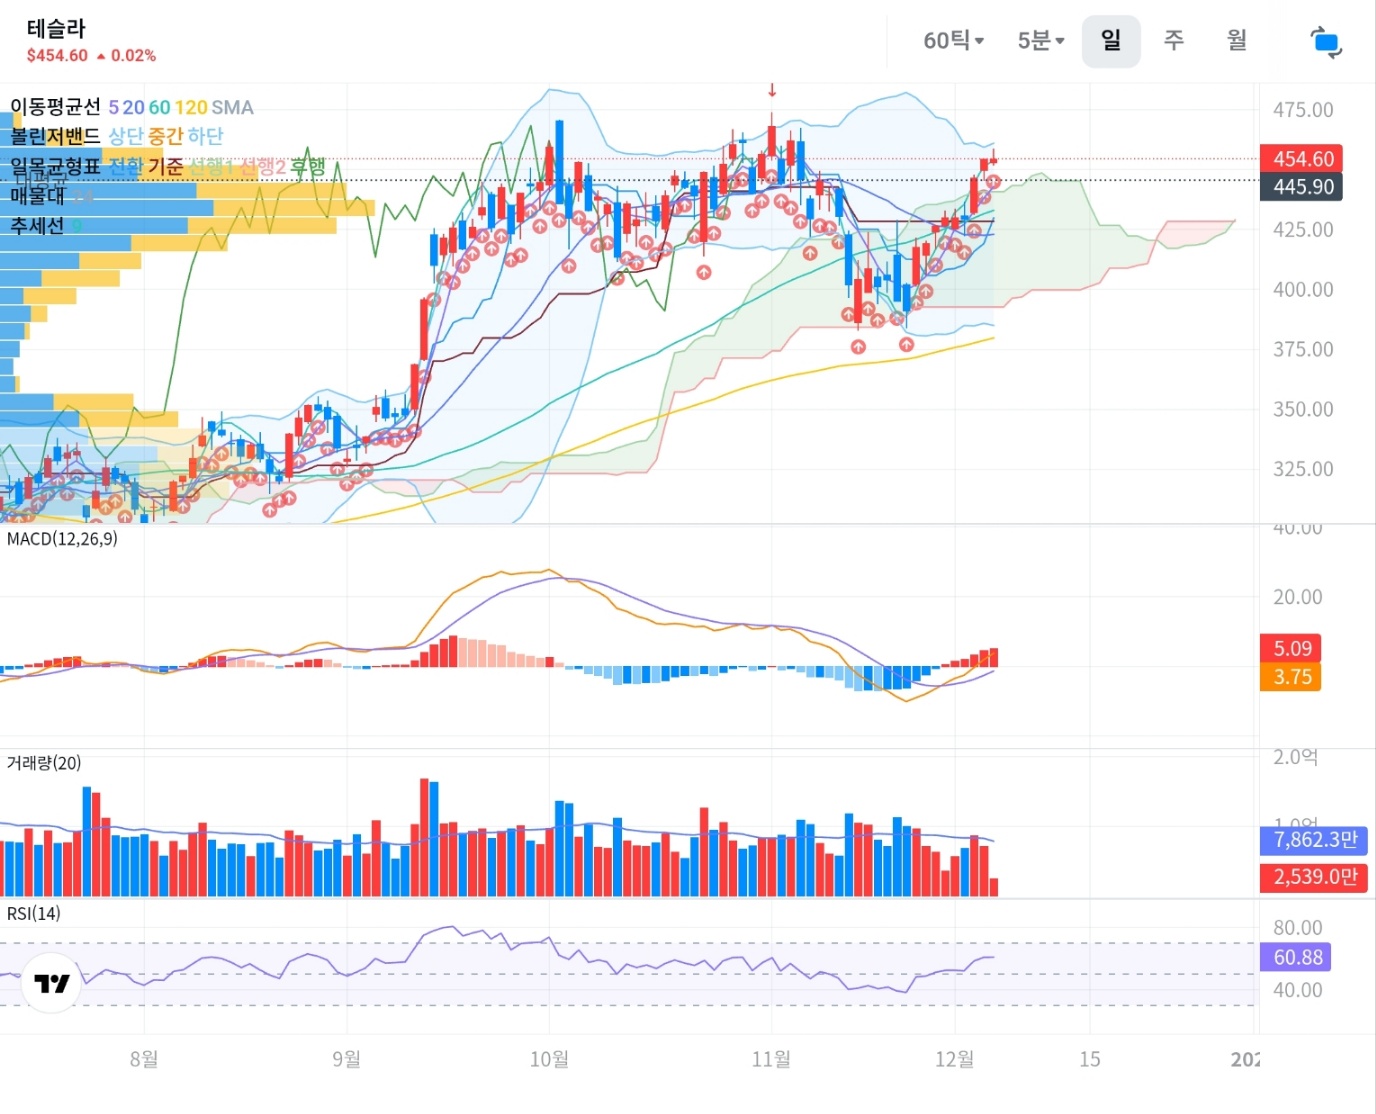Click the orange 3.75 MACD signal tag
This screenshot has width=1376, height=1114.
click(1292, 677)
